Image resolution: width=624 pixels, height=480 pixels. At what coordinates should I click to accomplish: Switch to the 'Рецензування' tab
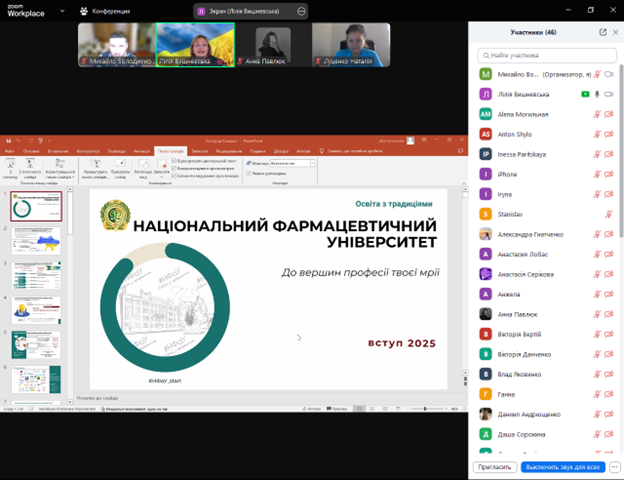(229, 151)
